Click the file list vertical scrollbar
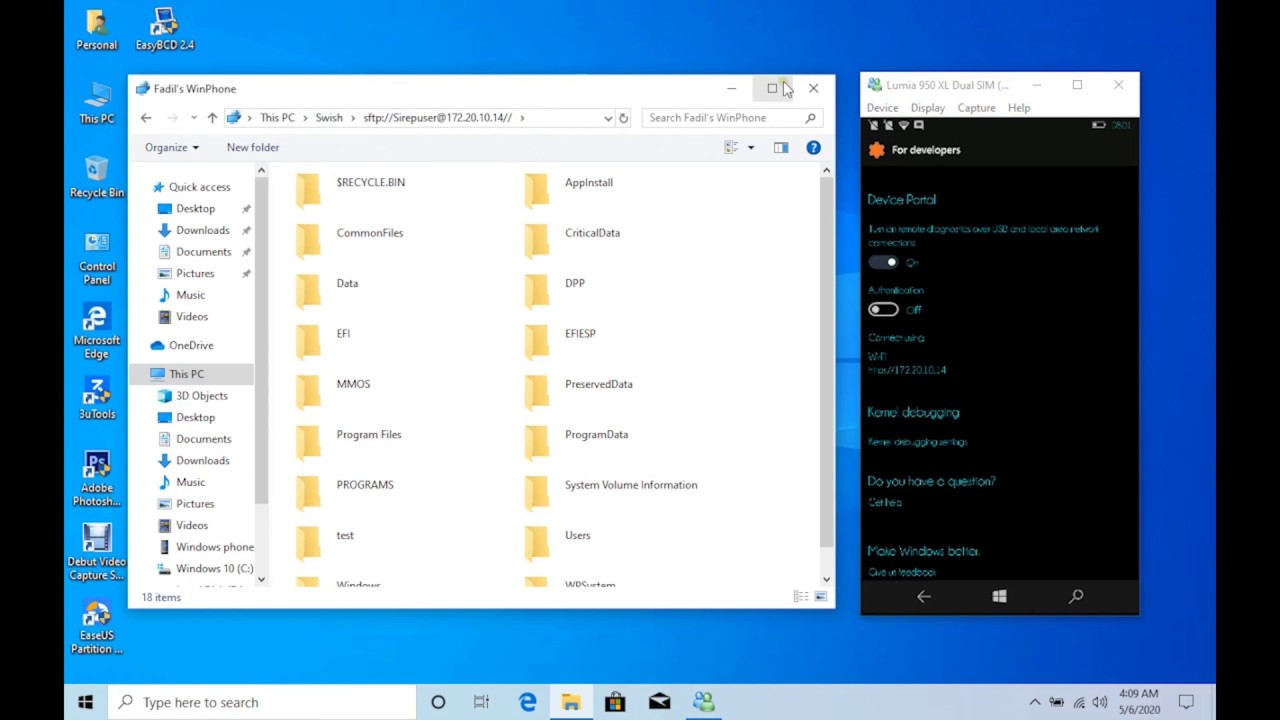This screenshot has height=720, width=1280. 826,360
